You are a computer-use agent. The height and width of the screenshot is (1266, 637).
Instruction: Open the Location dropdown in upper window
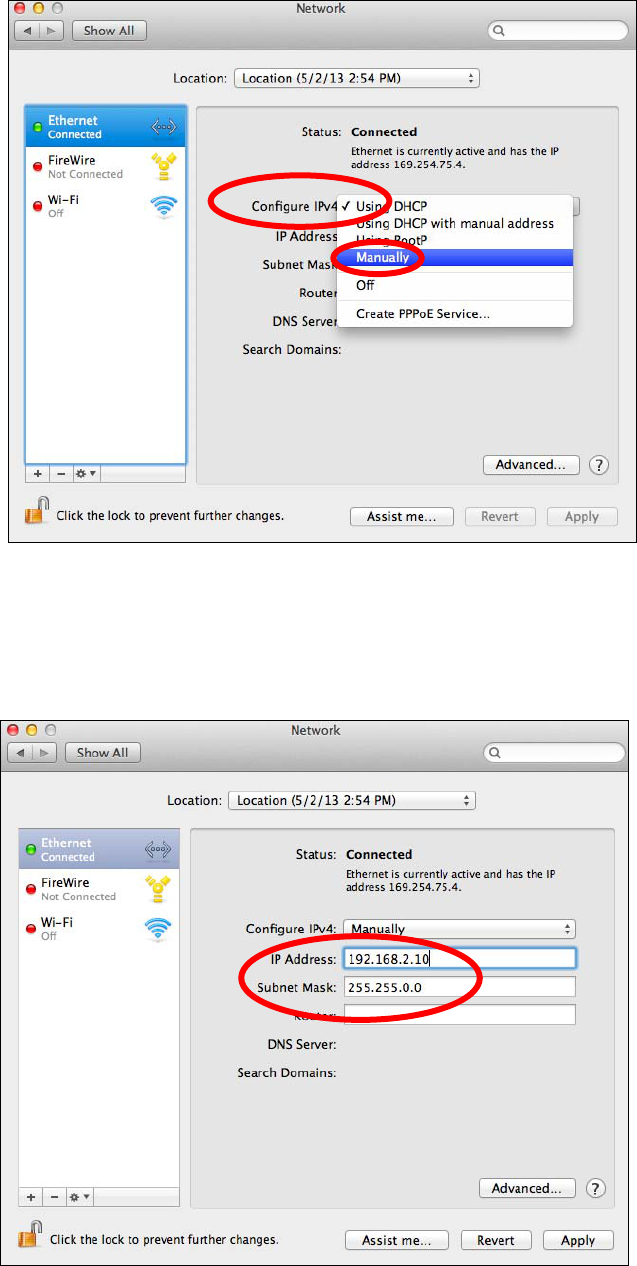pos(356,78)
